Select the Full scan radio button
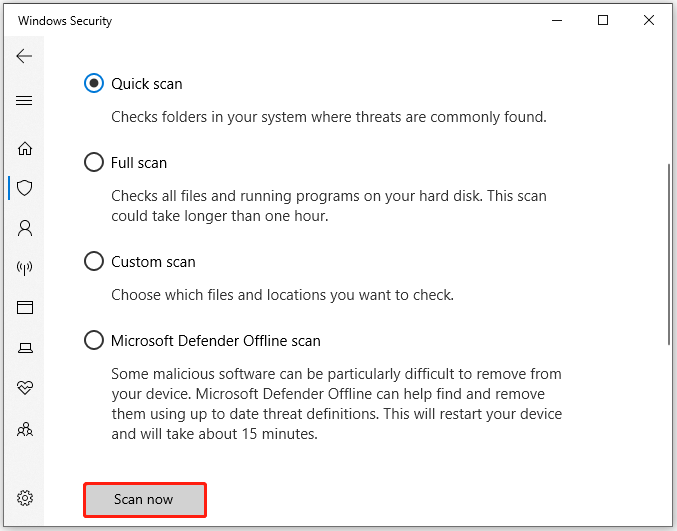Screen dimensions: 677x531 [x=94, y=162]
